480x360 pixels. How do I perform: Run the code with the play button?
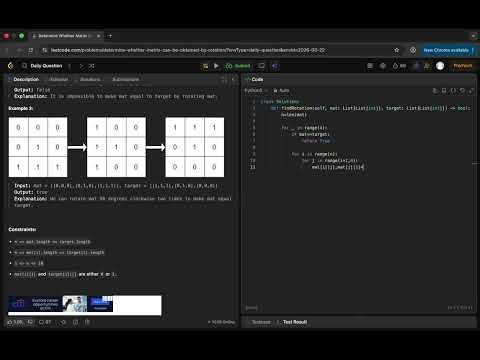pyautogui.click(x=216, y=66)
